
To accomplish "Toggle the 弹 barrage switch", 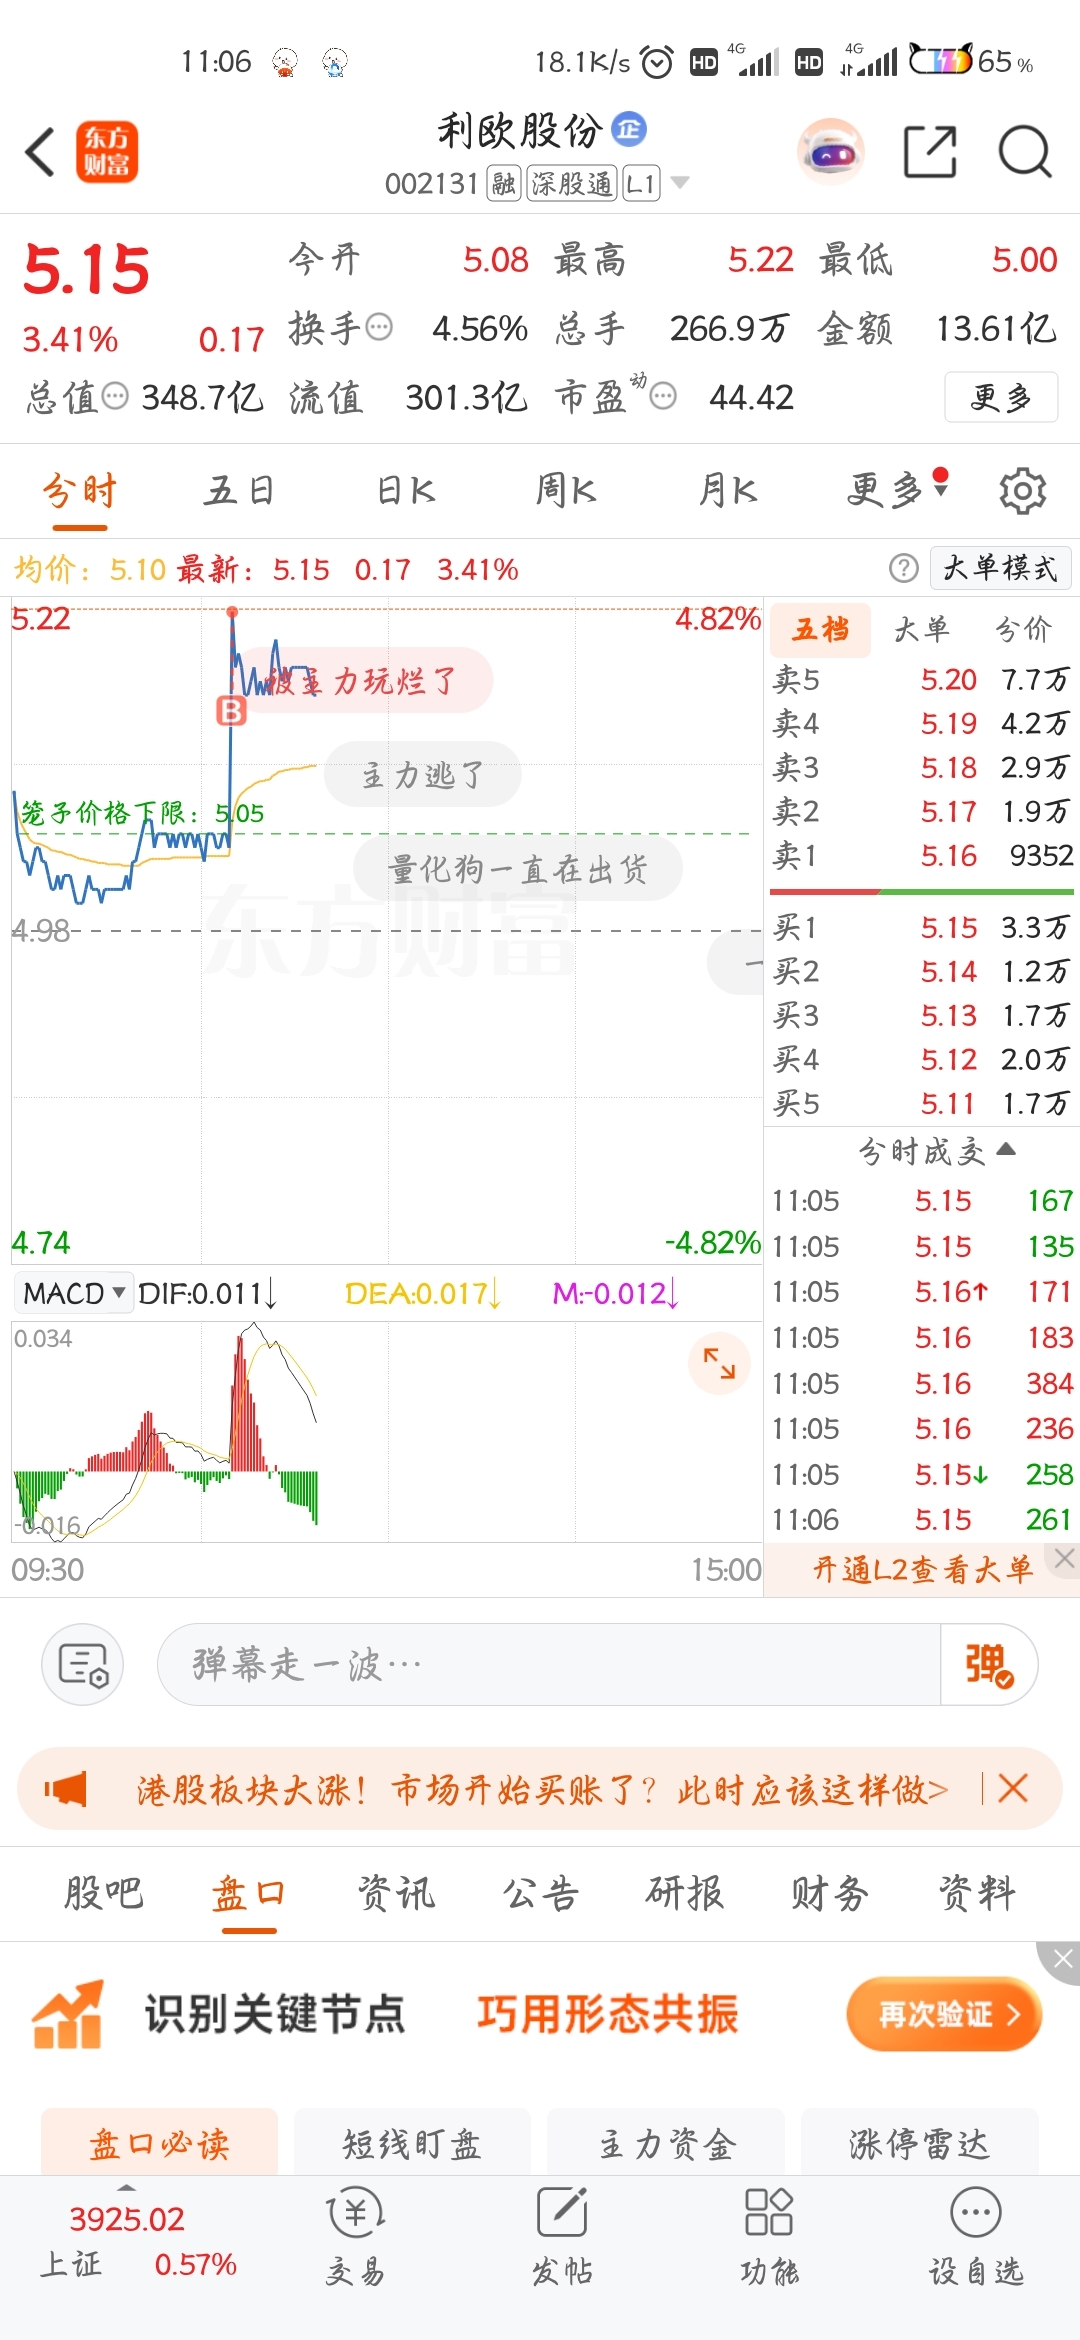I will [x=988, y=1665].
